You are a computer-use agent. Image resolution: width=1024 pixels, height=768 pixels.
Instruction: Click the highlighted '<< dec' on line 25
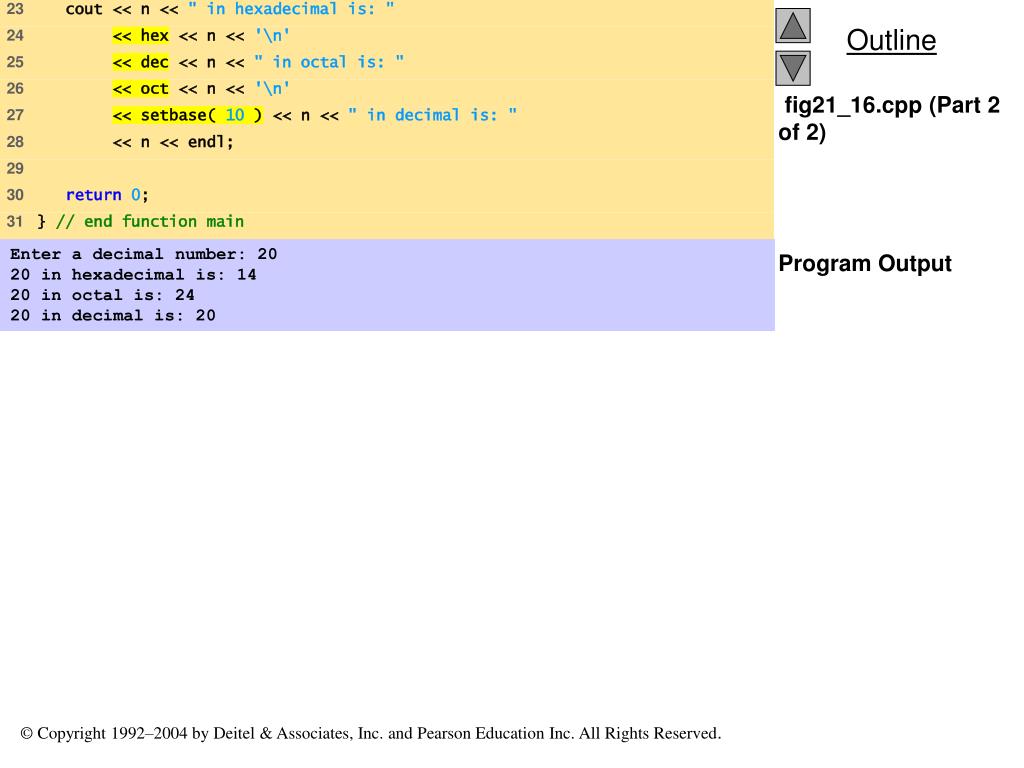click(x=140, y=62)
